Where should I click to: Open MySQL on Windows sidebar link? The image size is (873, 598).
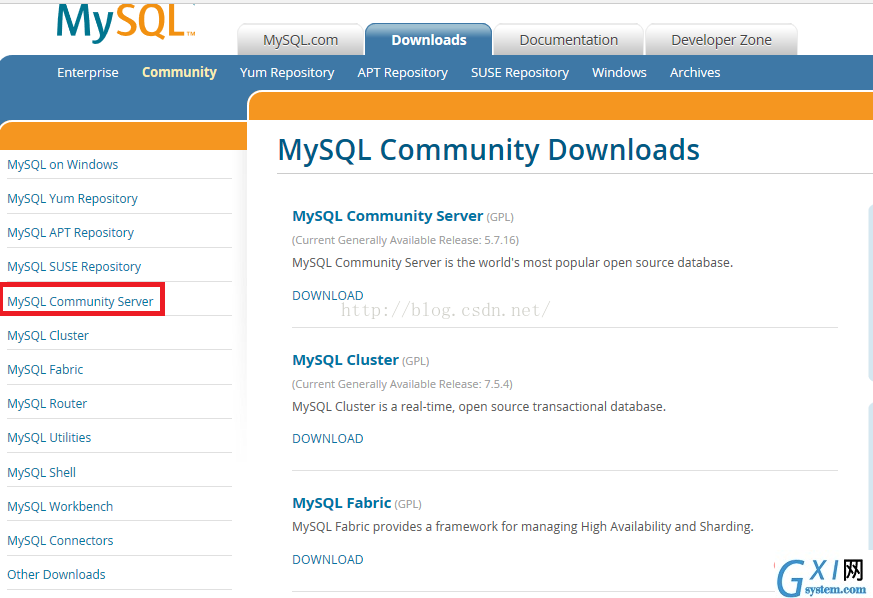[x=62, y=165]
